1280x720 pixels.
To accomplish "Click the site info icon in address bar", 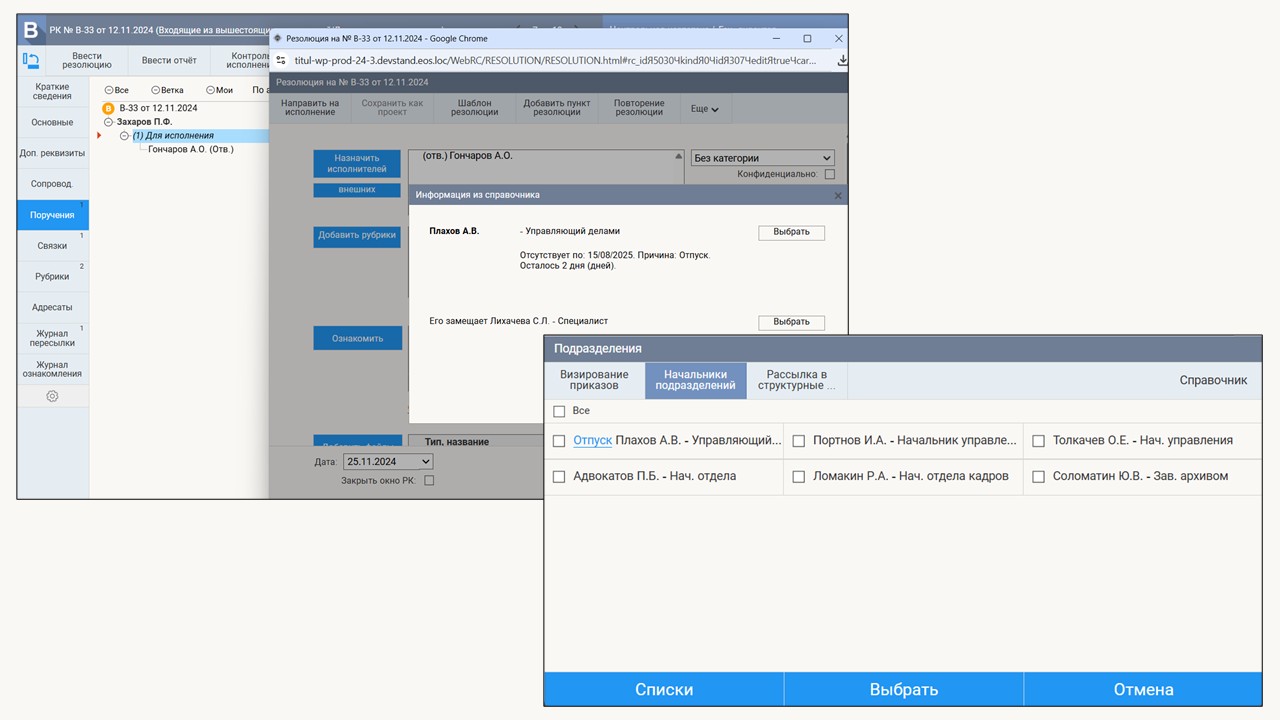I will pos(281,60).
